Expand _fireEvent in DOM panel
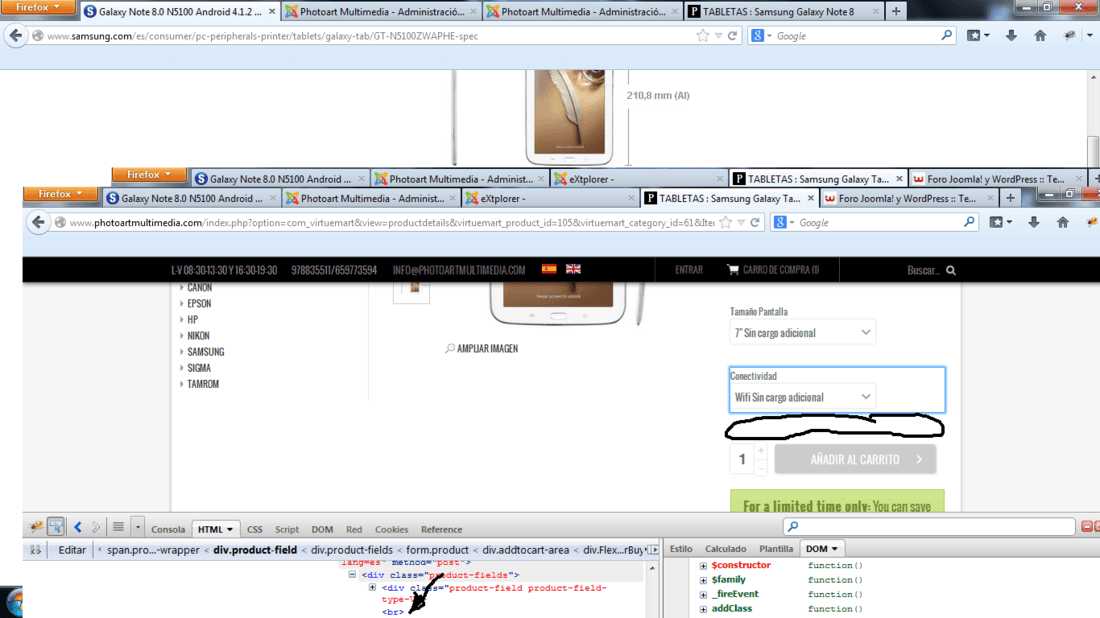The height and width of the screenshot is (618, 1100). pos(703,594)
